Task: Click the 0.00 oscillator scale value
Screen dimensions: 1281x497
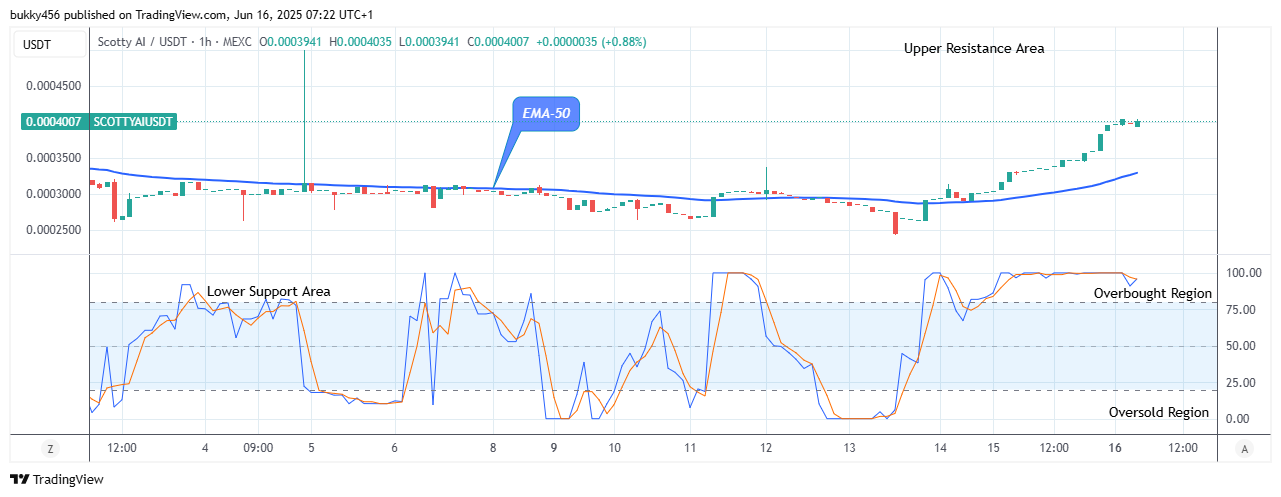Action: pos(1239,419)
